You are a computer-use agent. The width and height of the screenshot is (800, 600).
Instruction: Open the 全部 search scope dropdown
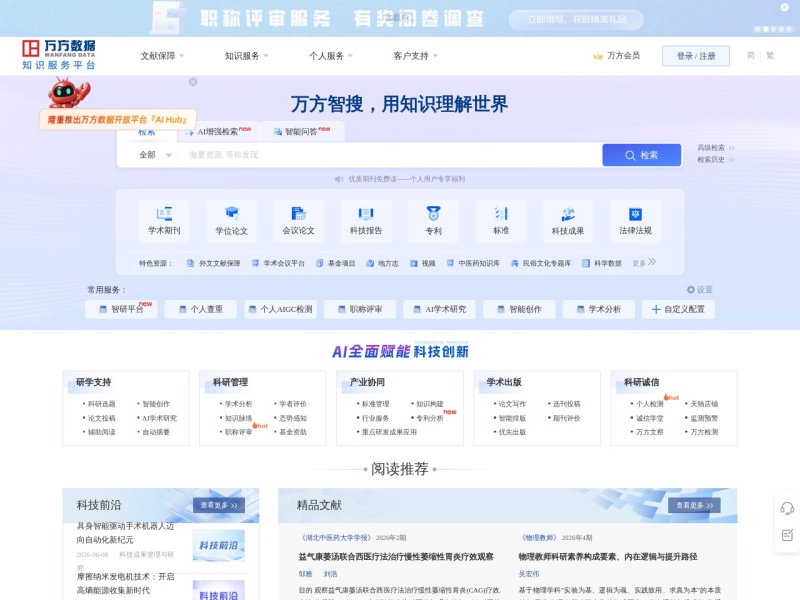[155, 155]
